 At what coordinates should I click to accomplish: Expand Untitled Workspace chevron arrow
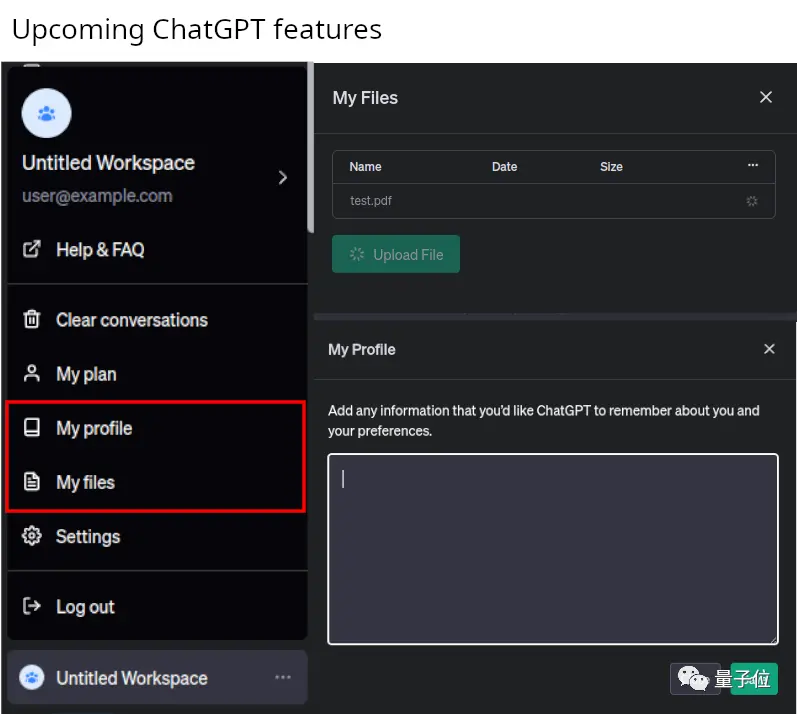click(x=283, y=177)
